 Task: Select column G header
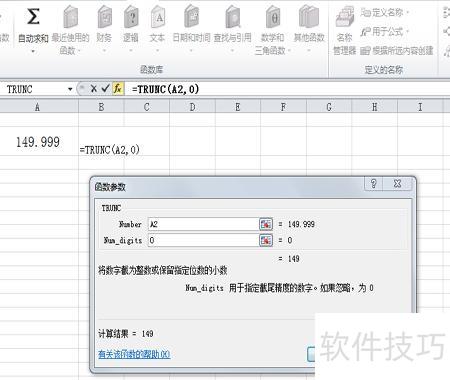(x=329, y=107)
